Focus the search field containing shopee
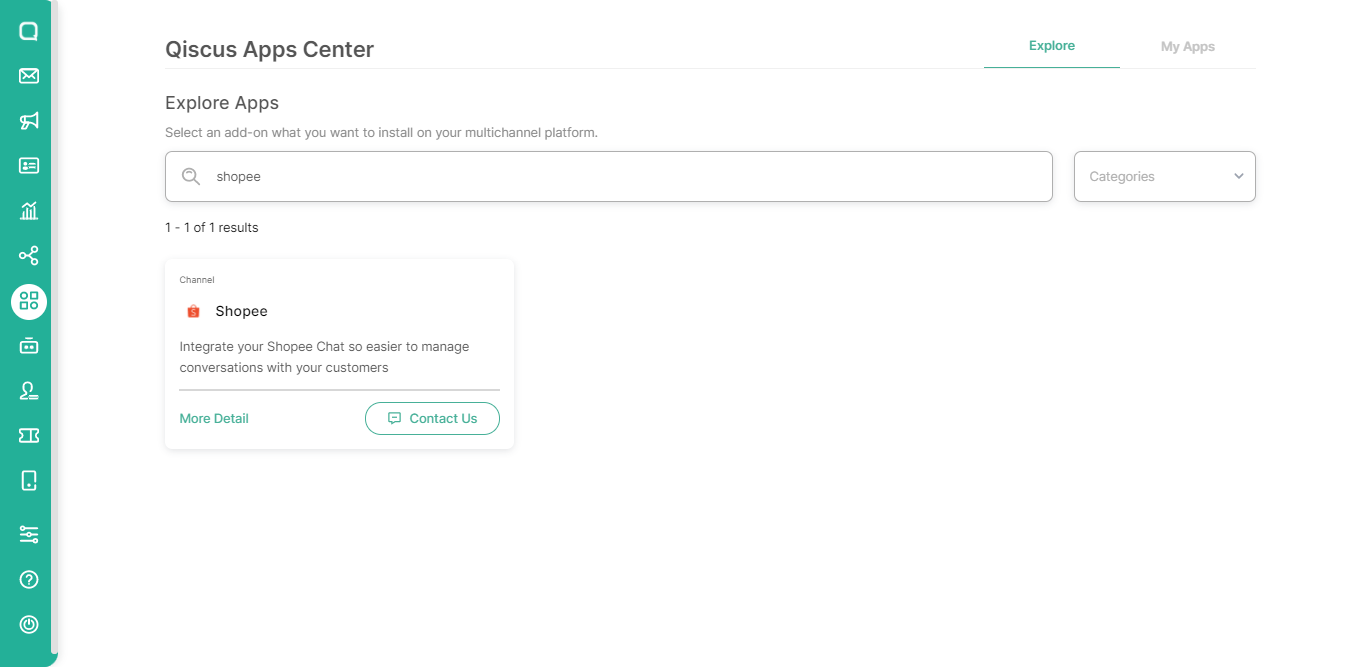This screenshot has height=667, width=1366. tap(609, 177)
